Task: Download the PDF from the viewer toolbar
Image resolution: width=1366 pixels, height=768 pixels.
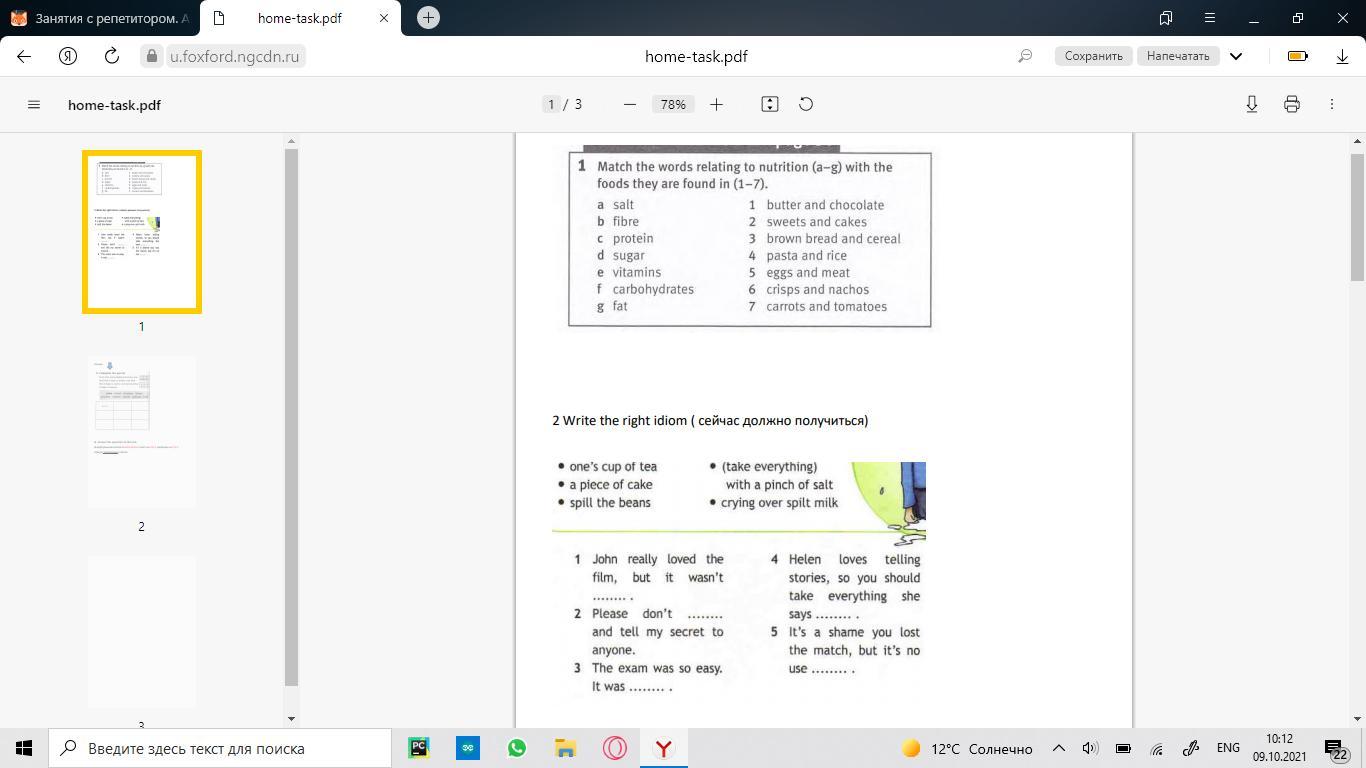Action: tap(1252, 104)
